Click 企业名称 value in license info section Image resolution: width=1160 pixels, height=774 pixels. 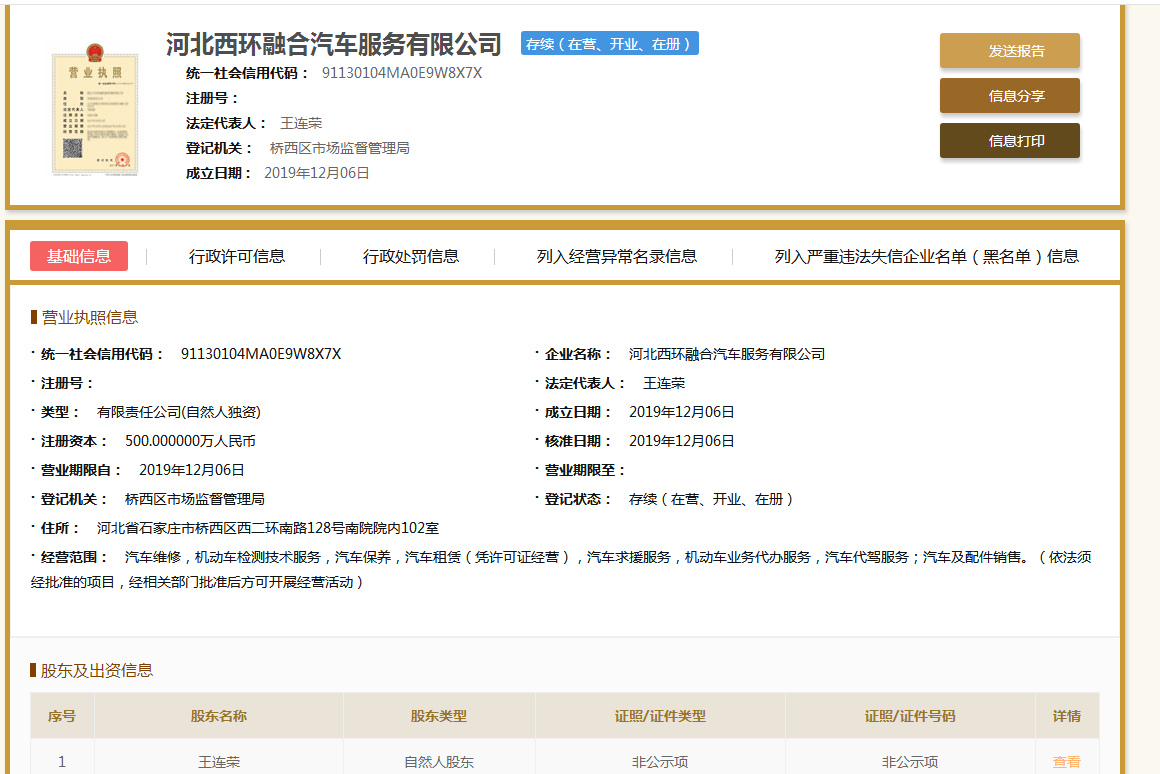(x=726, y=354)
